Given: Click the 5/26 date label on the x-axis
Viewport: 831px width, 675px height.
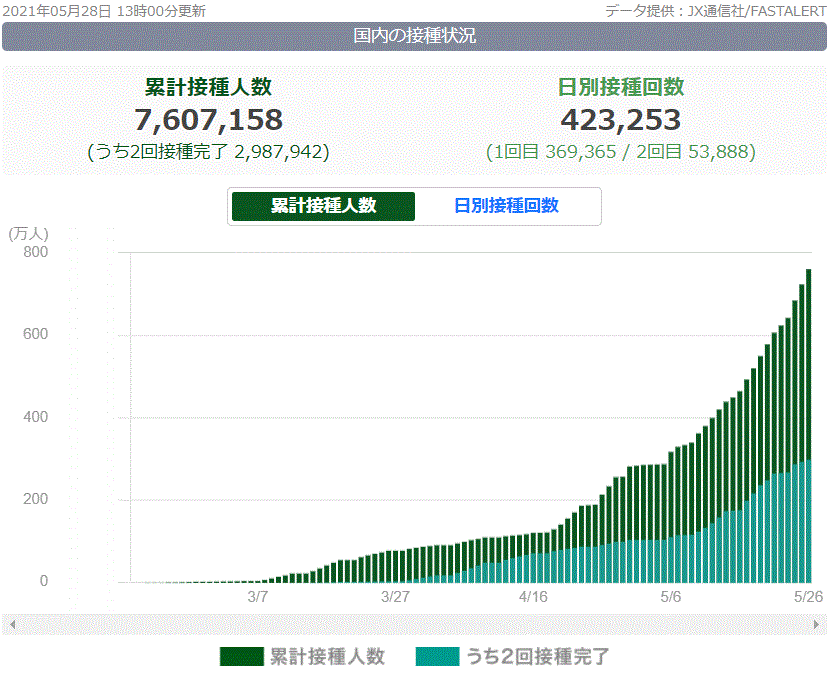Looking at the screenshot, I should (x=807, y=597).
